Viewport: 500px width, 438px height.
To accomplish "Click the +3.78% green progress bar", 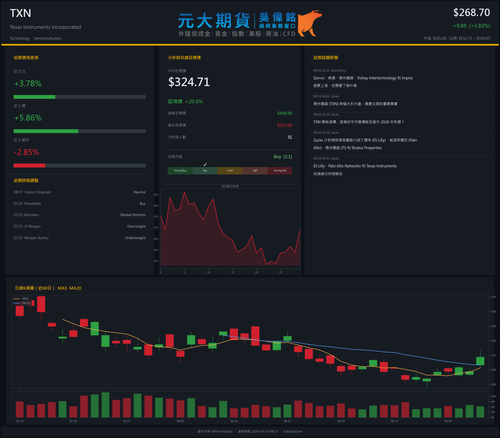I will (x=79, y=97).
